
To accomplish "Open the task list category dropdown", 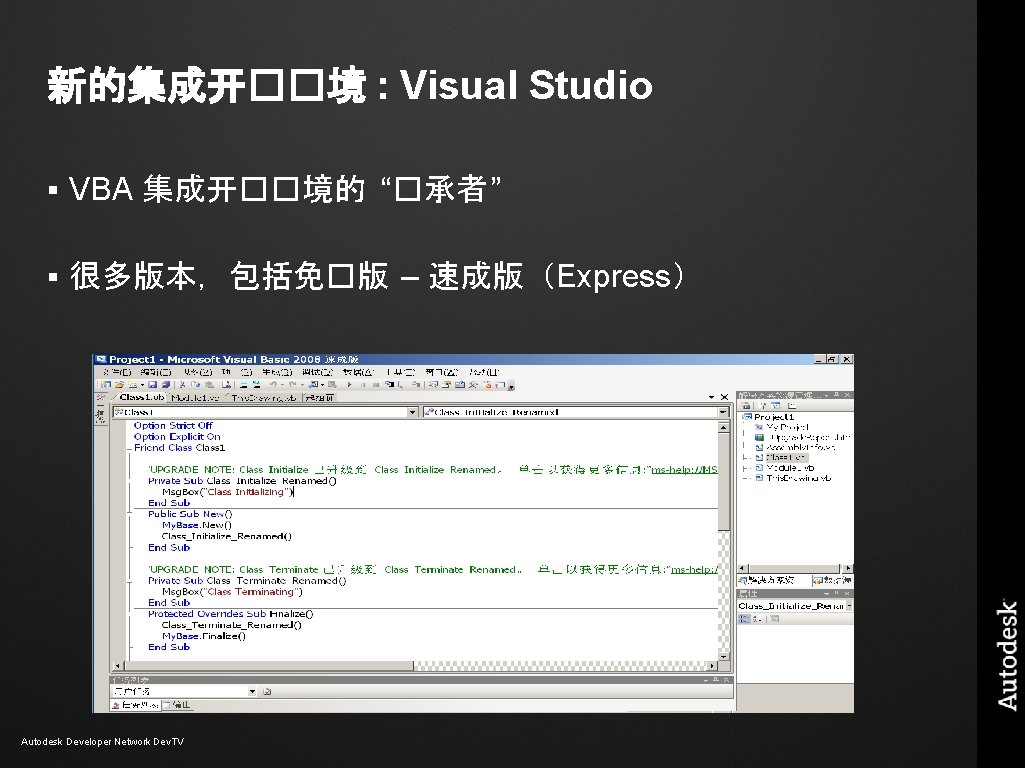I will click(252, 691).
